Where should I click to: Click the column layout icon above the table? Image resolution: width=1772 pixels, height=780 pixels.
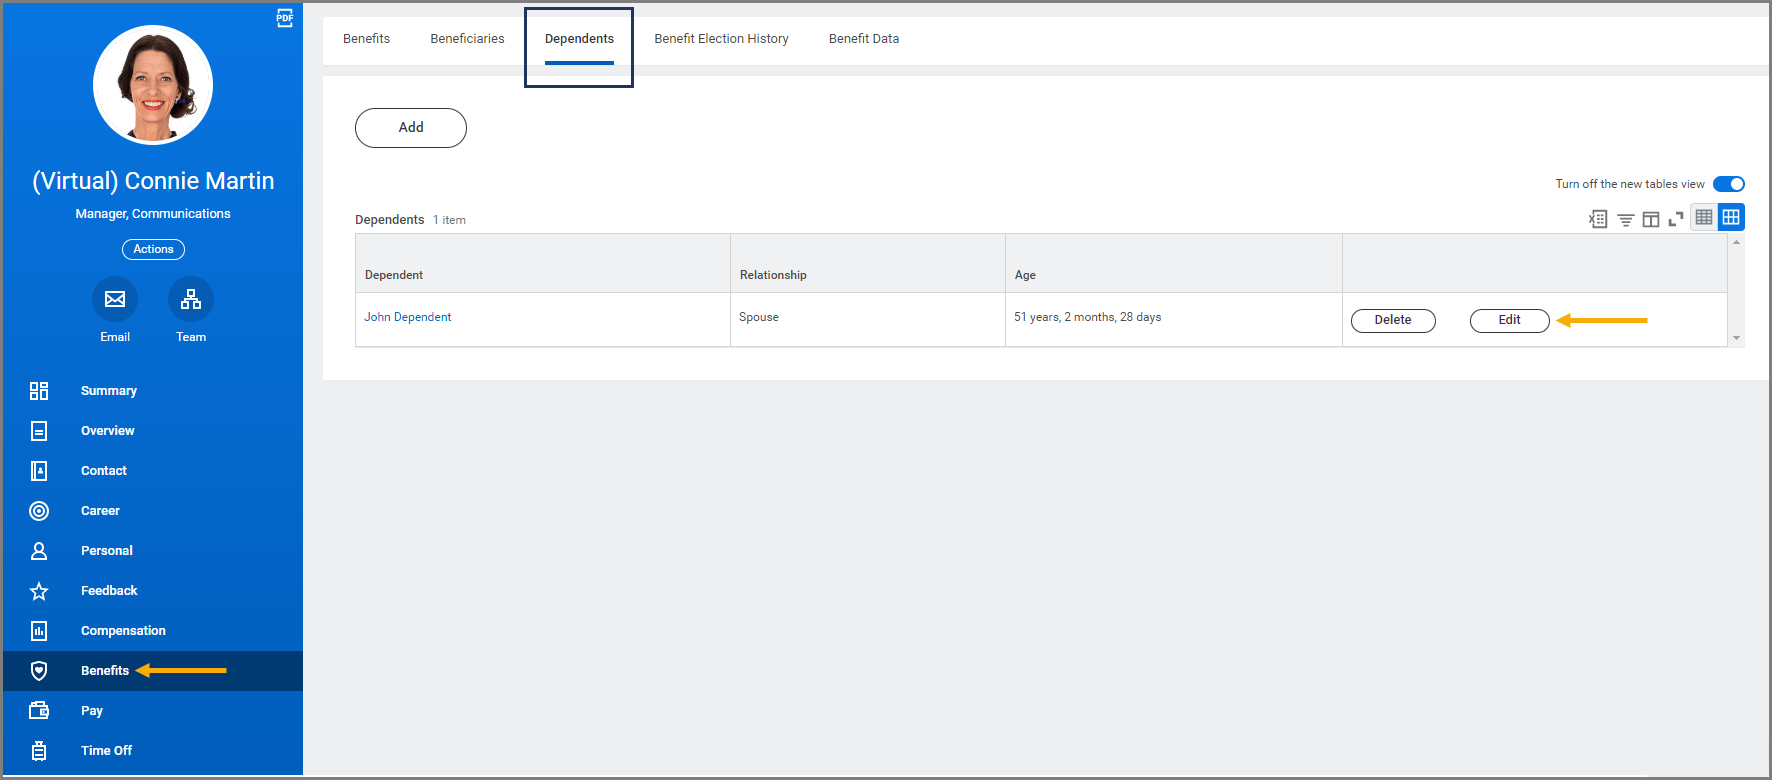click(x=1650, y=219)
